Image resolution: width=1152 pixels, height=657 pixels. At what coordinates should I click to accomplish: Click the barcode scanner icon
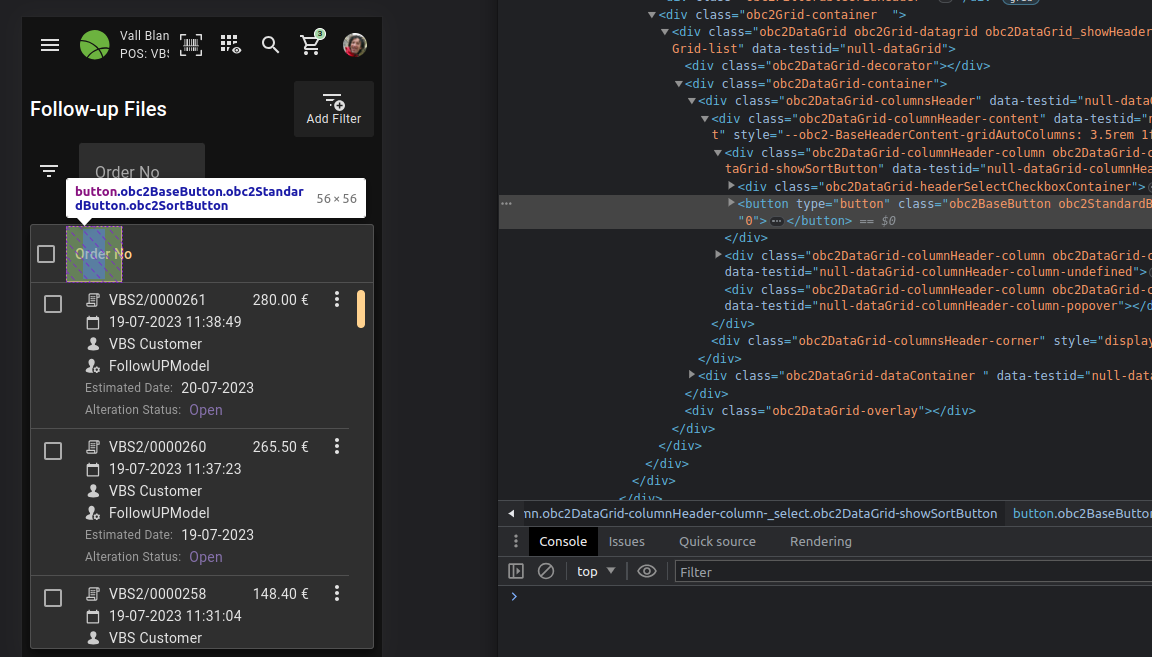pyautogui.click(x=190, y=45)
